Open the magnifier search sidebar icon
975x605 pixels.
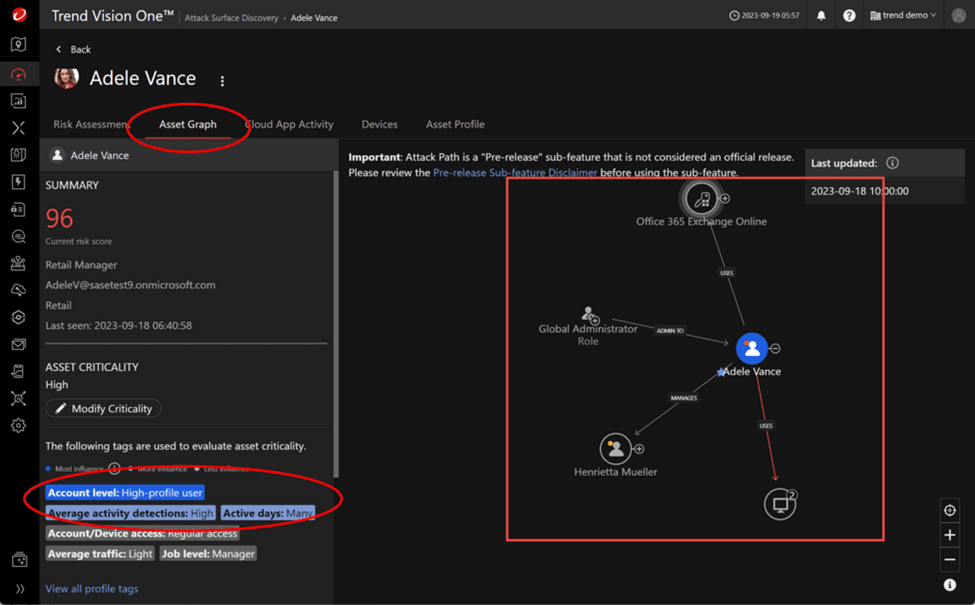[x=19, y=236]
